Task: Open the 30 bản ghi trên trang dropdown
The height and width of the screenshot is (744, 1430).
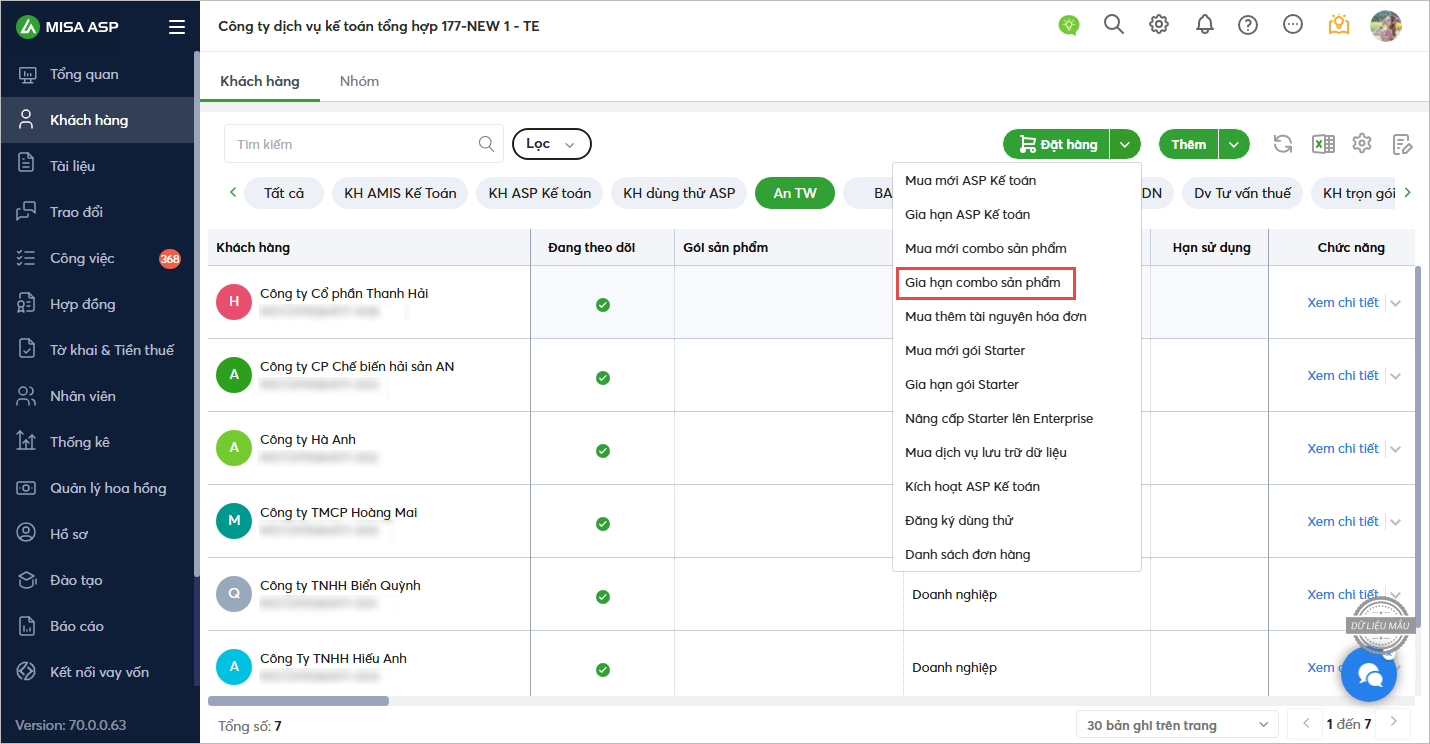Action: pos(1178,725)
